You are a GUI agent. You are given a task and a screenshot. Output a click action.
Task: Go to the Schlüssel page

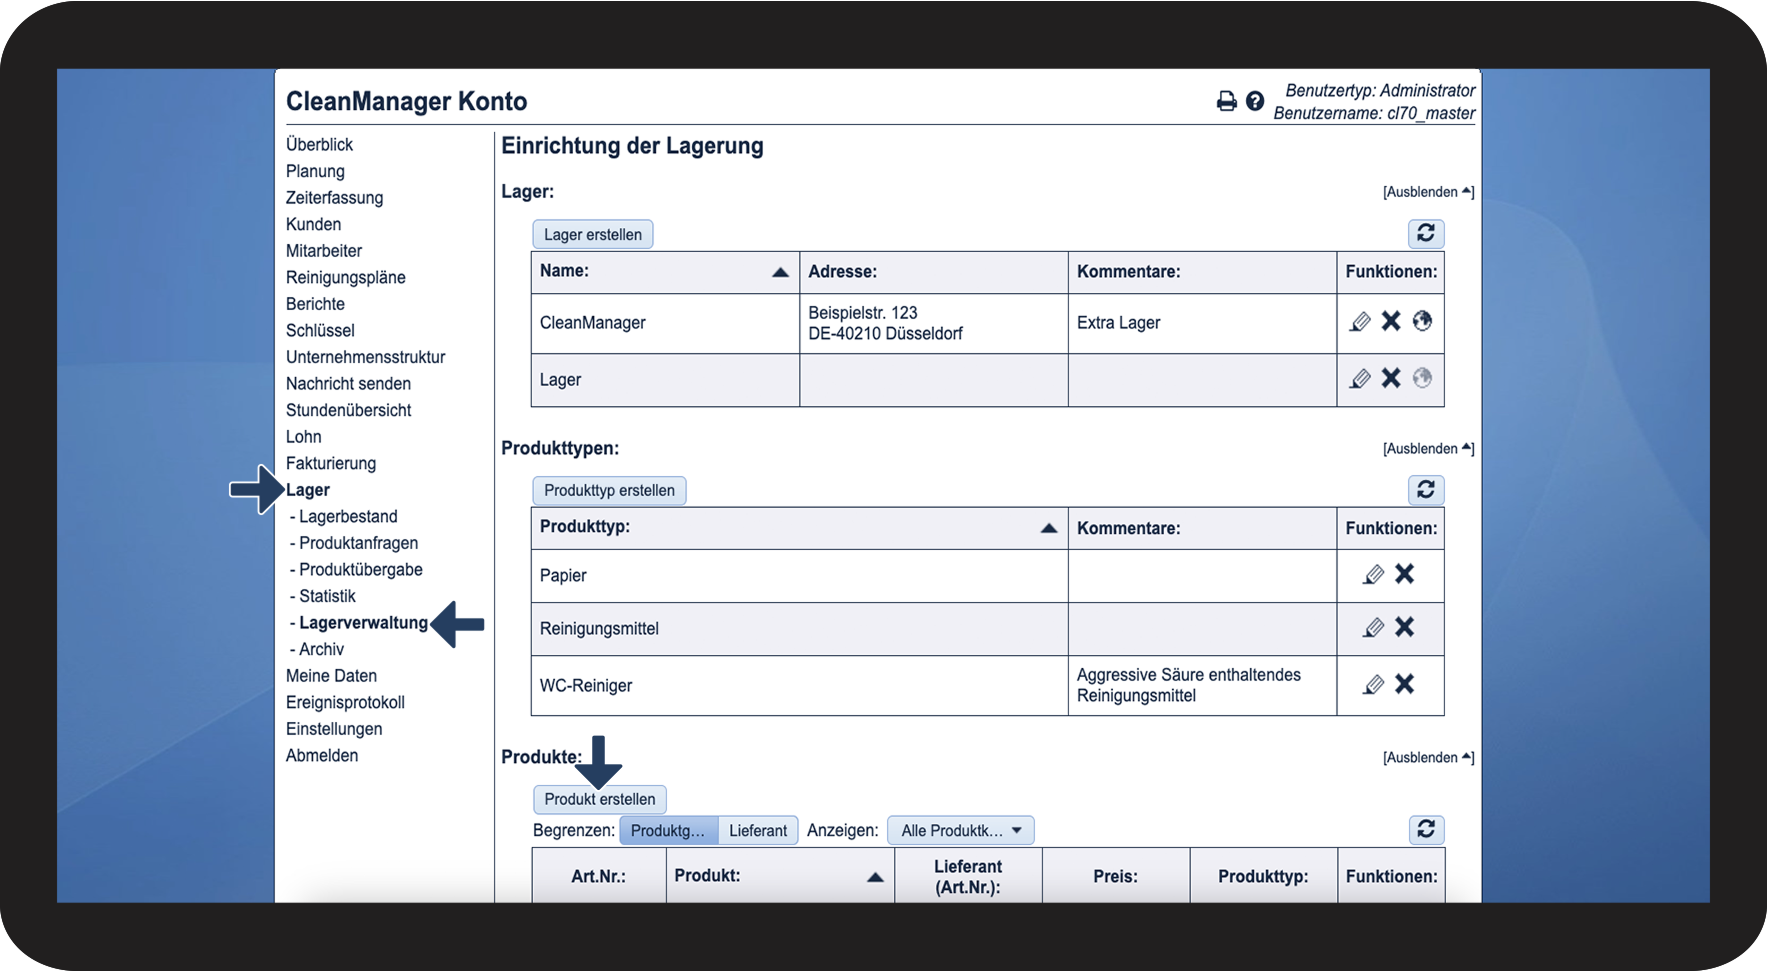click(x=320, y=330)
